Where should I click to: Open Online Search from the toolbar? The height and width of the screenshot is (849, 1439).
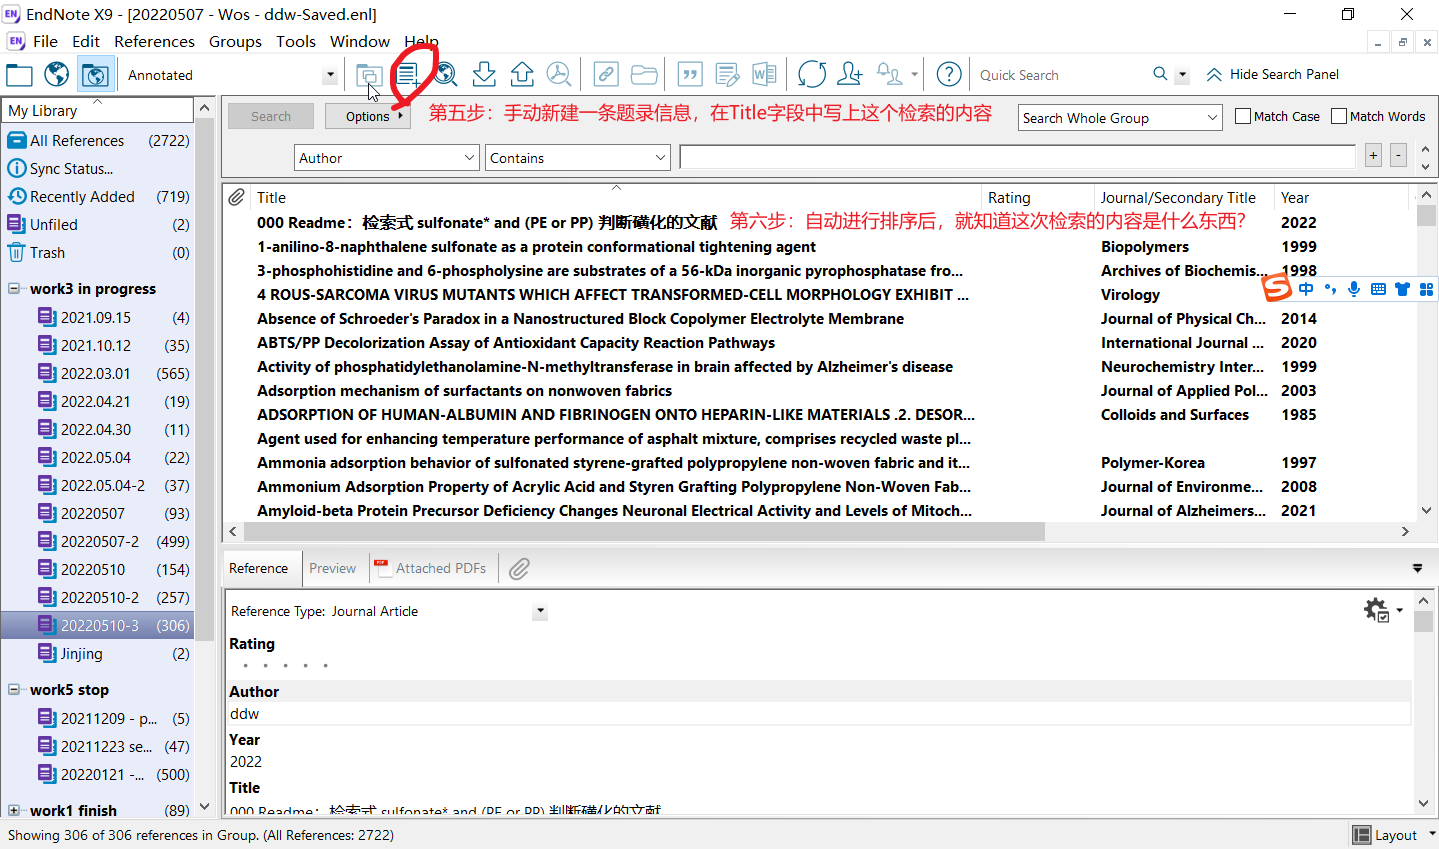(x=446, y=74)
